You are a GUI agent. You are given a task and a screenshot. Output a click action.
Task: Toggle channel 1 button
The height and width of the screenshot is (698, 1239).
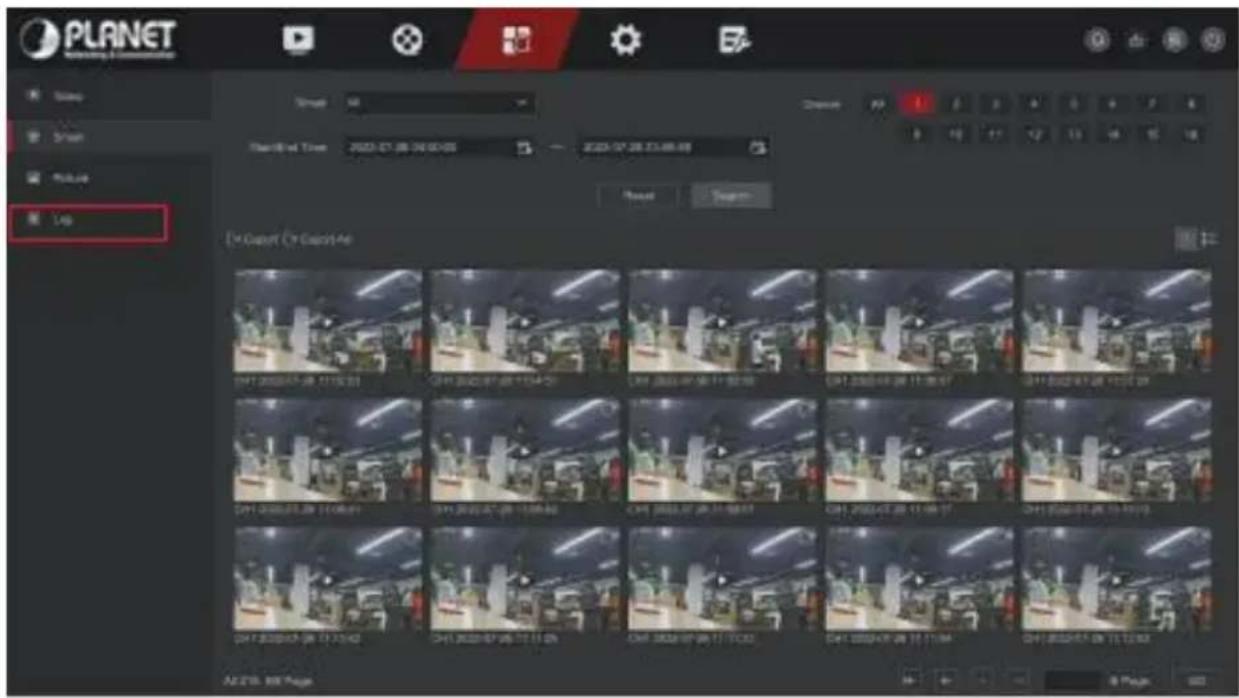point(917,103)
